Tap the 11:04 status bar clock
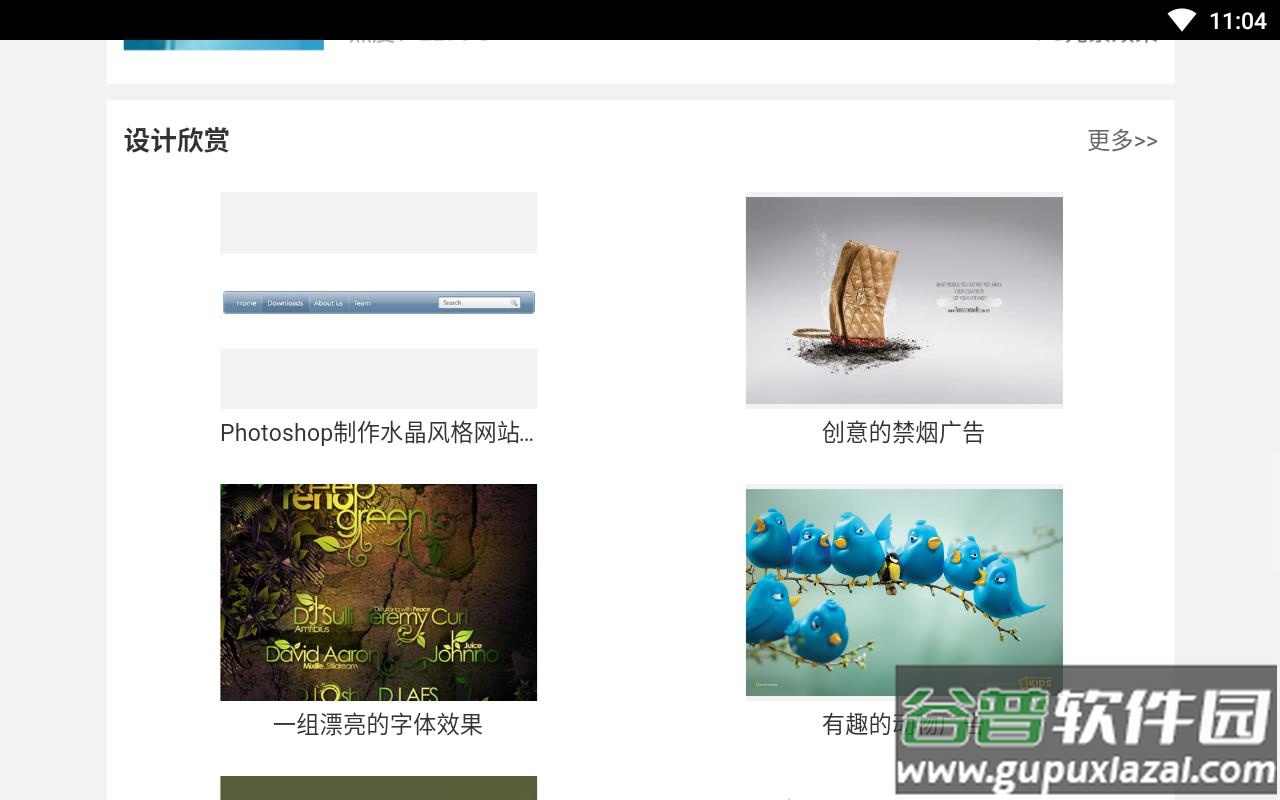Viewport: 1280px width, 800px height. pos(1238,20)
